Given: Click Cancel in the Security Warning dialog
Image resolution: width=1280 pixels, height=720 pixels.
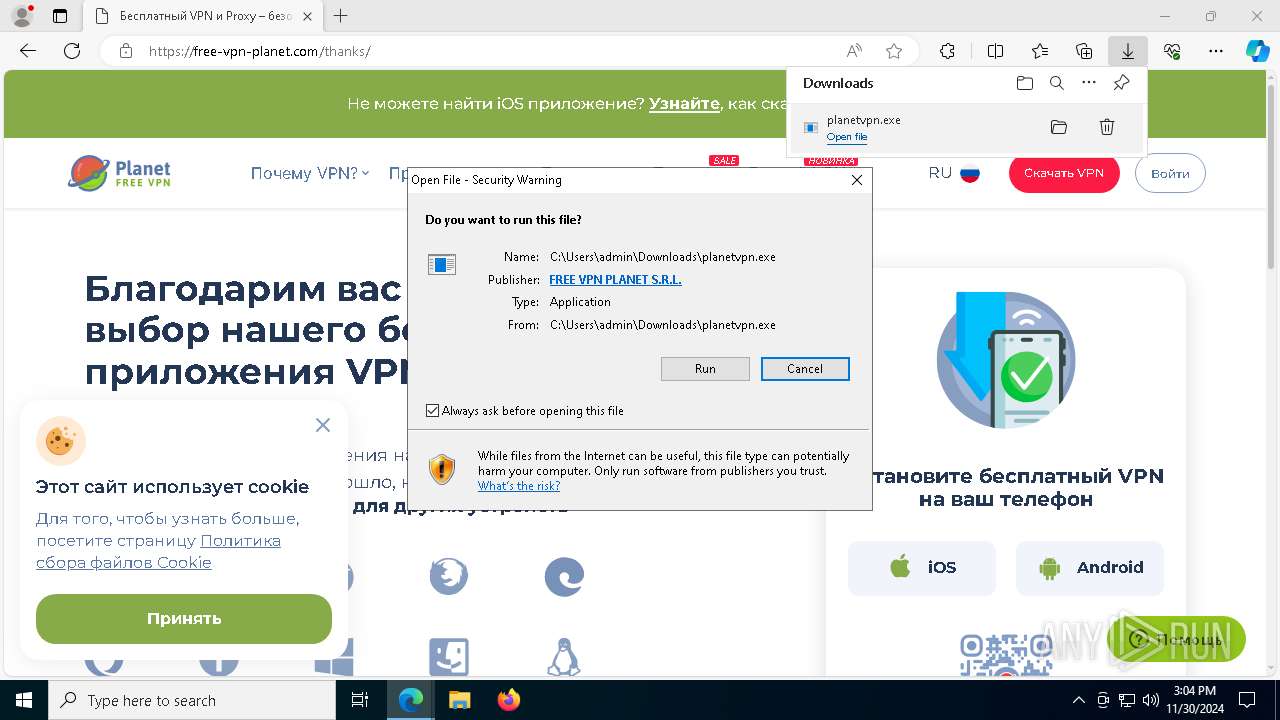Looking at the screenshot, I should 805,369.
